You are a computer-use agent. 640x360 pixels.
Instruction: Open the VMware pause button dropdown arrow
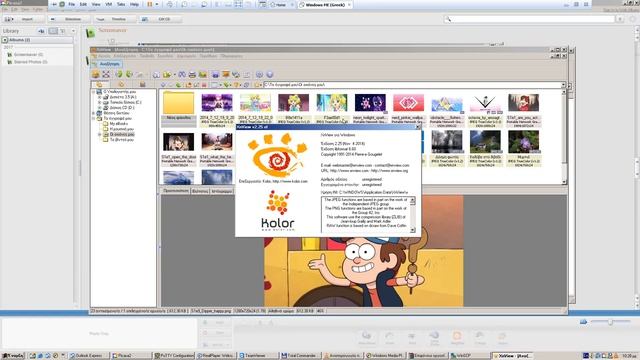point(157,4)
